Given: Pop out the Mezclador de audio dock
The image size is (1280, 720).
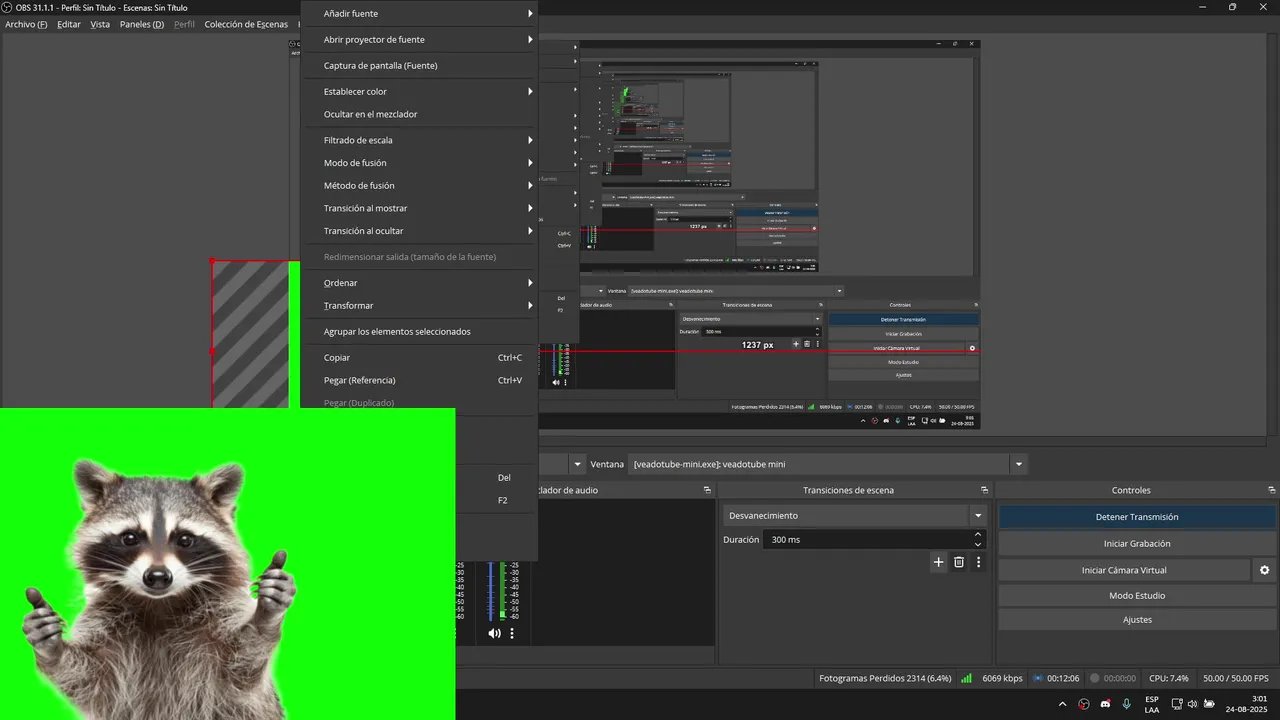Looking at the screenshot, I should [707, 490].
